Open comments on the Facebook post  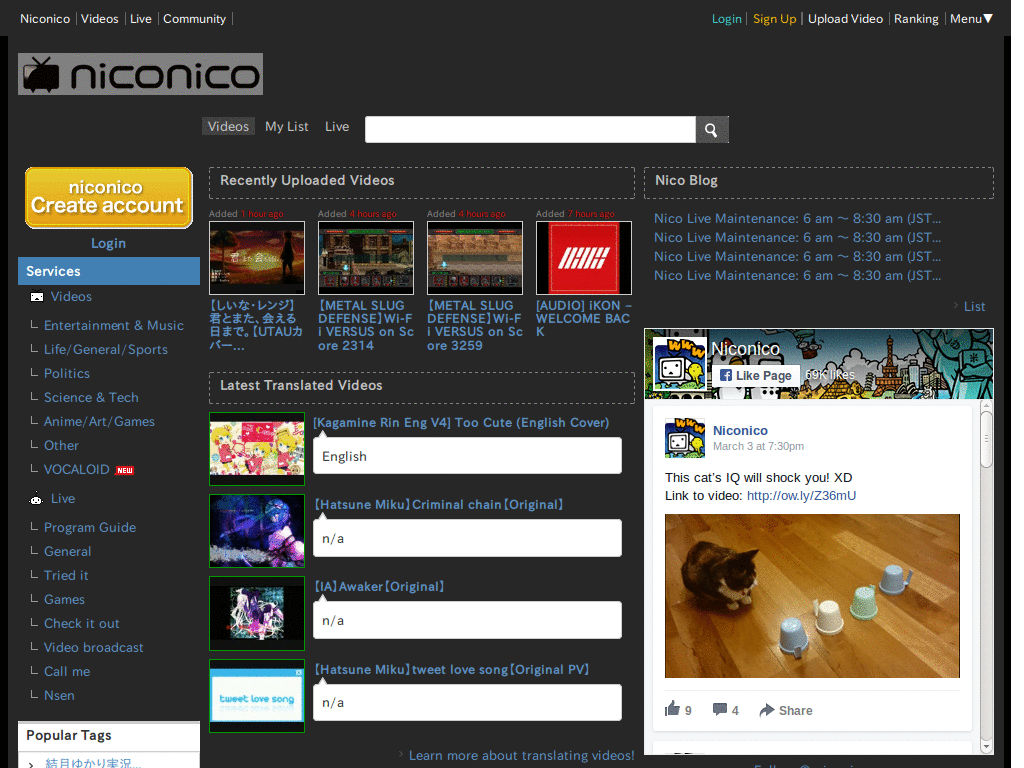(x=720, y=709)
